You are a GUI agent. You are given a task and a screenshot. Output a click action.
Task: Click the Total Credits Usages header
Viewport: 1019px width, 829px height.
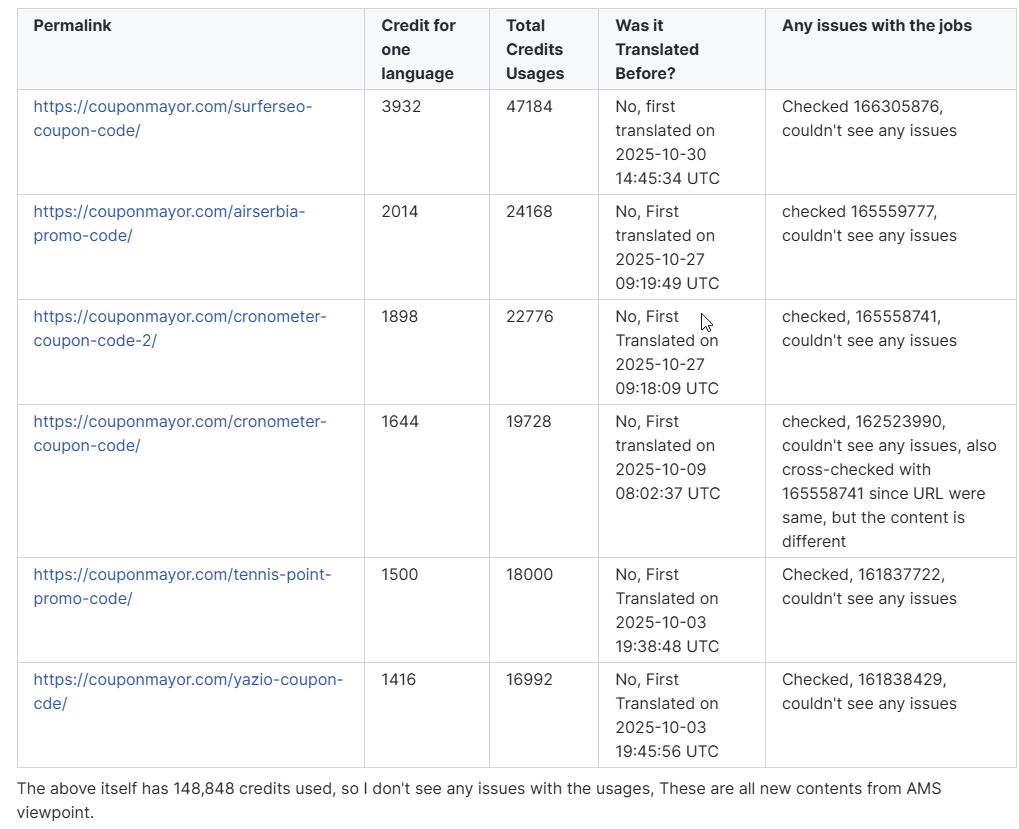click(x=534, y=50)
